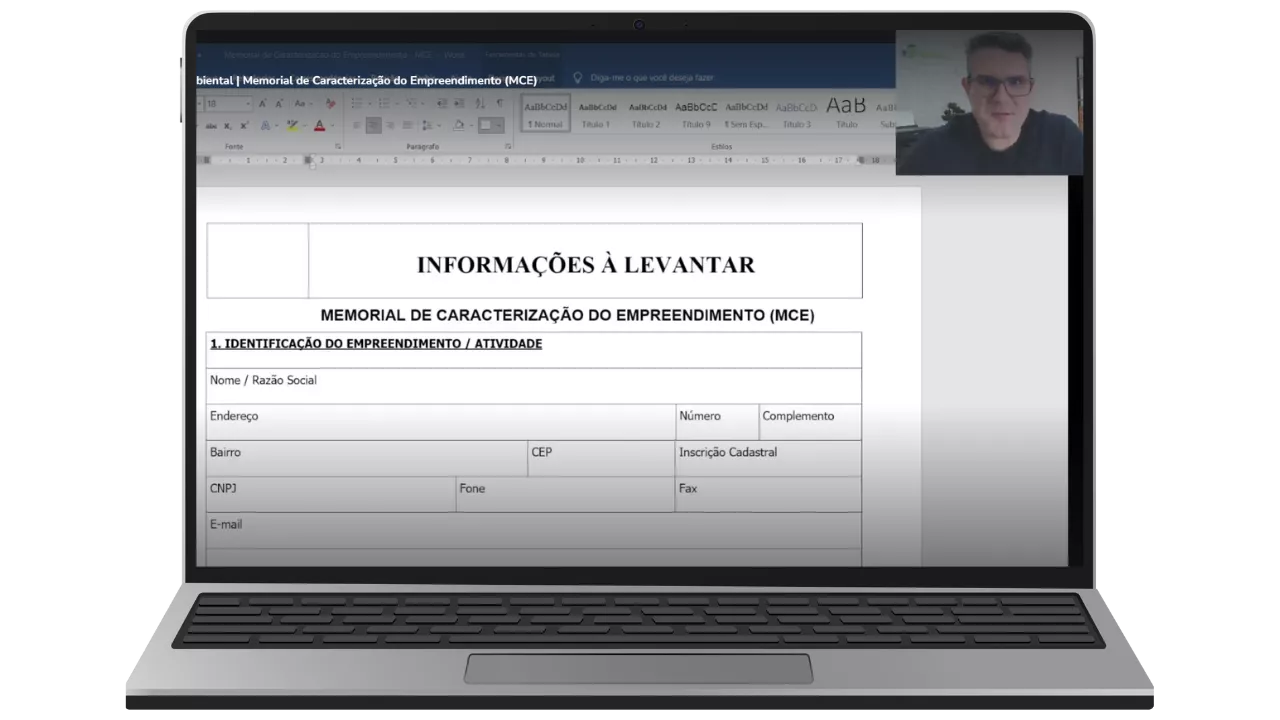
Task: Choose the Título 9 style
Action: click(x=696, y=113)
